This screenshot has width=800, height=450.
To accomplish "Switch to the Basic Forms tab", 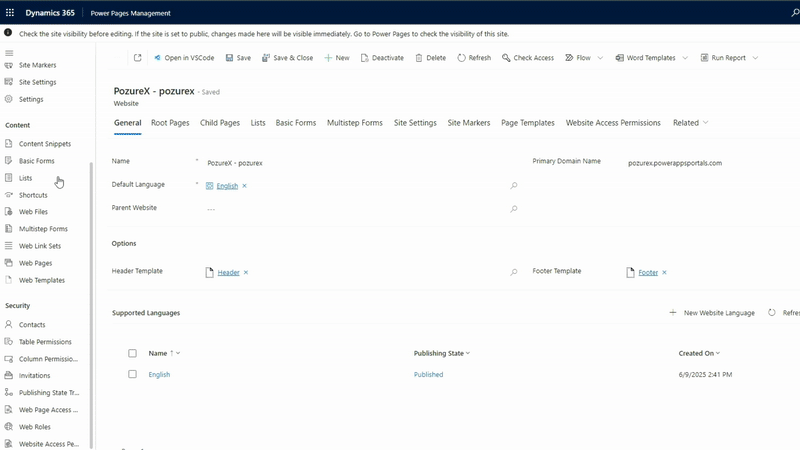I will (x=296, y=123).
